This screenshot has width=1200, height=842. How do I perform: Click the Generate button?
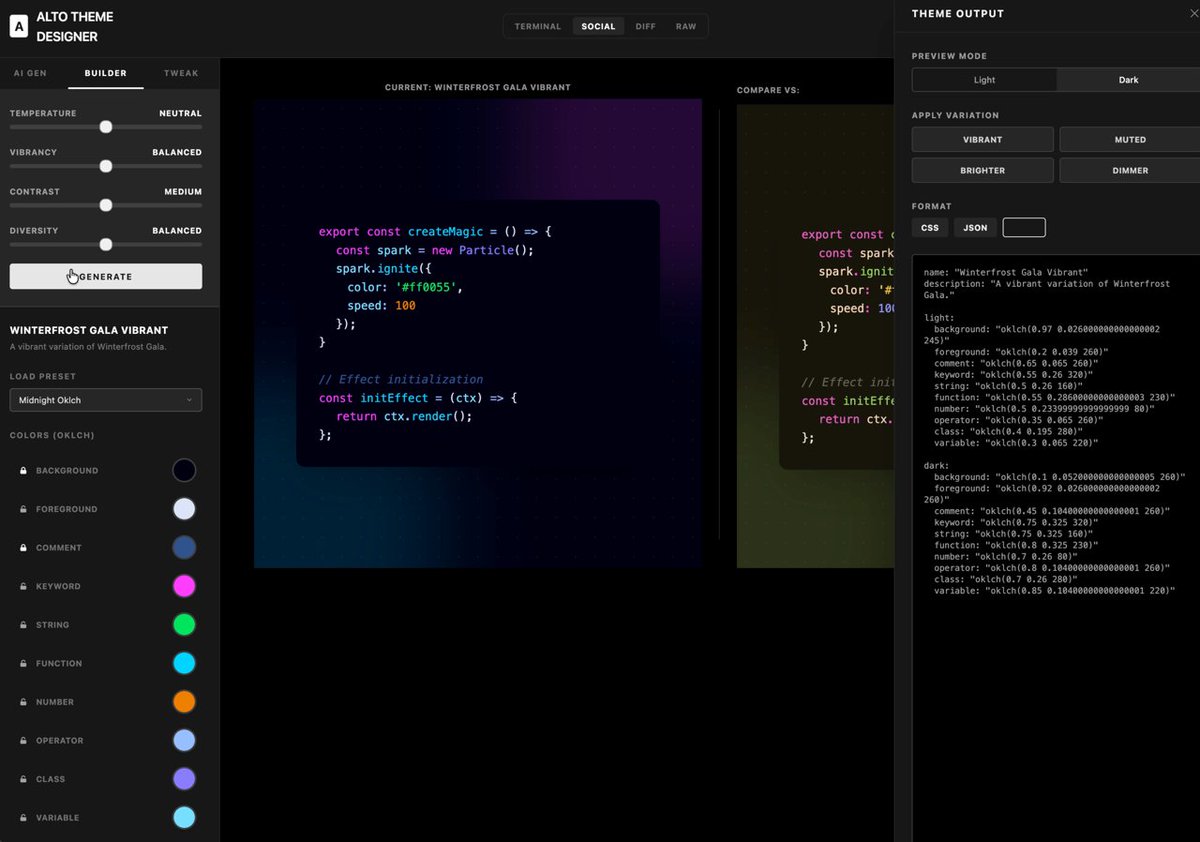tap(106, 276)
